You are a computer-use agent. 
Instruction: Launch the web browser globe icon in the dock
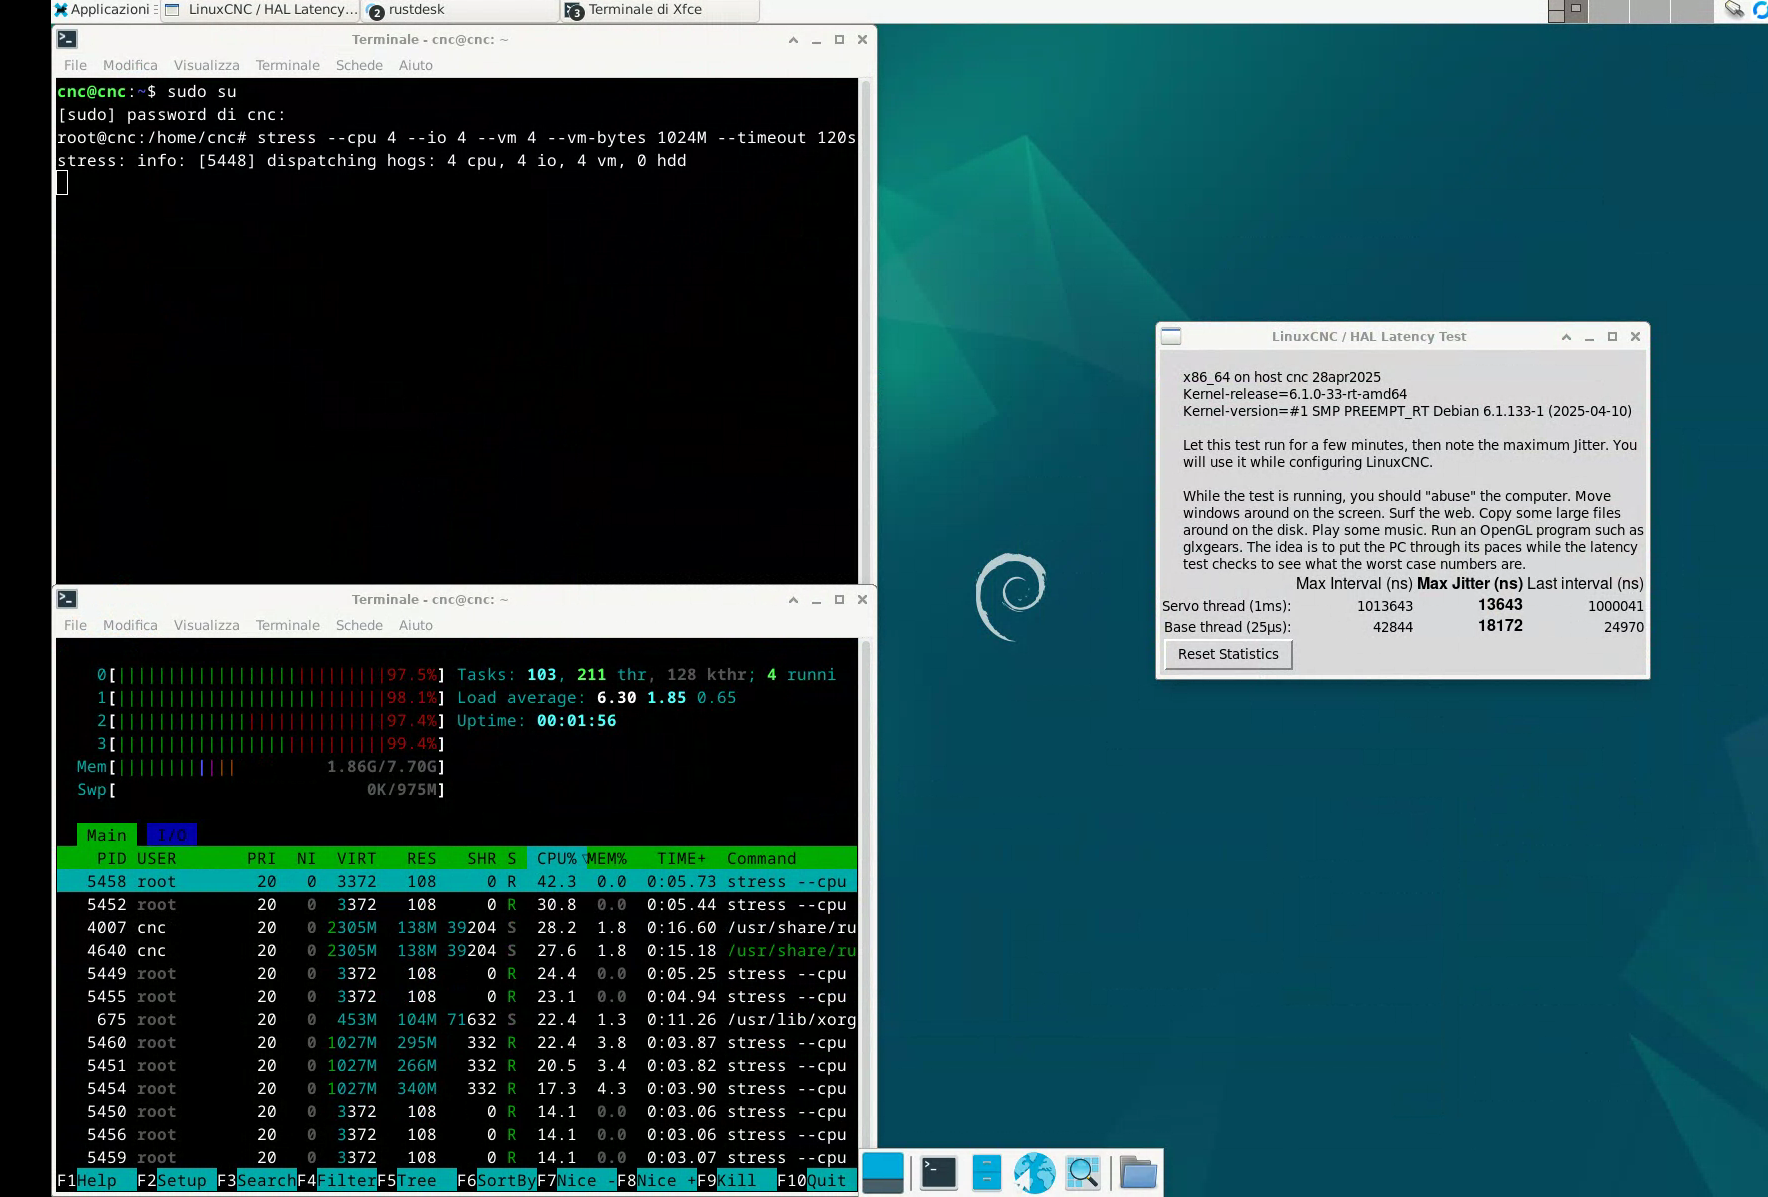pyautogui.click(x=1034, y=1172)
